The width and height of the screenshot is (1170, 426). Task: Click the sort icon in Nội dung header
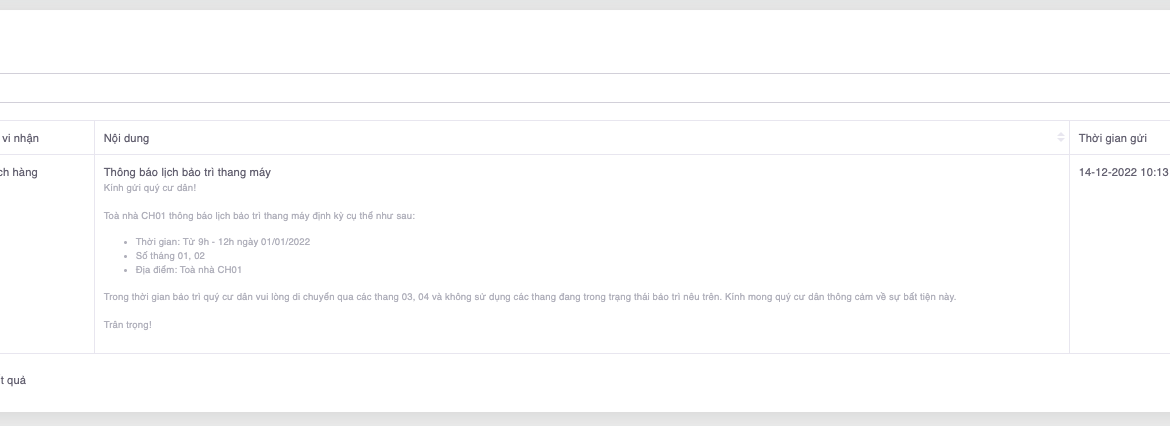(1061, 137)
